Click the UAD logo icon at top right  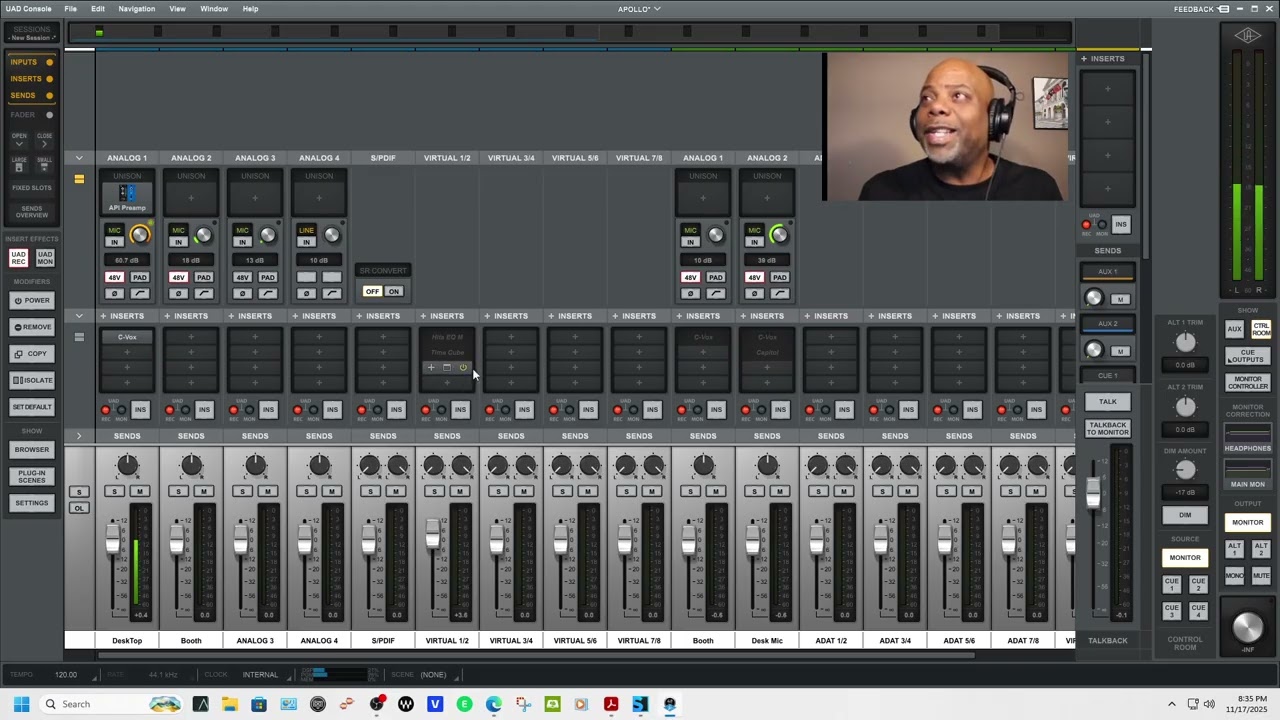1247,37
